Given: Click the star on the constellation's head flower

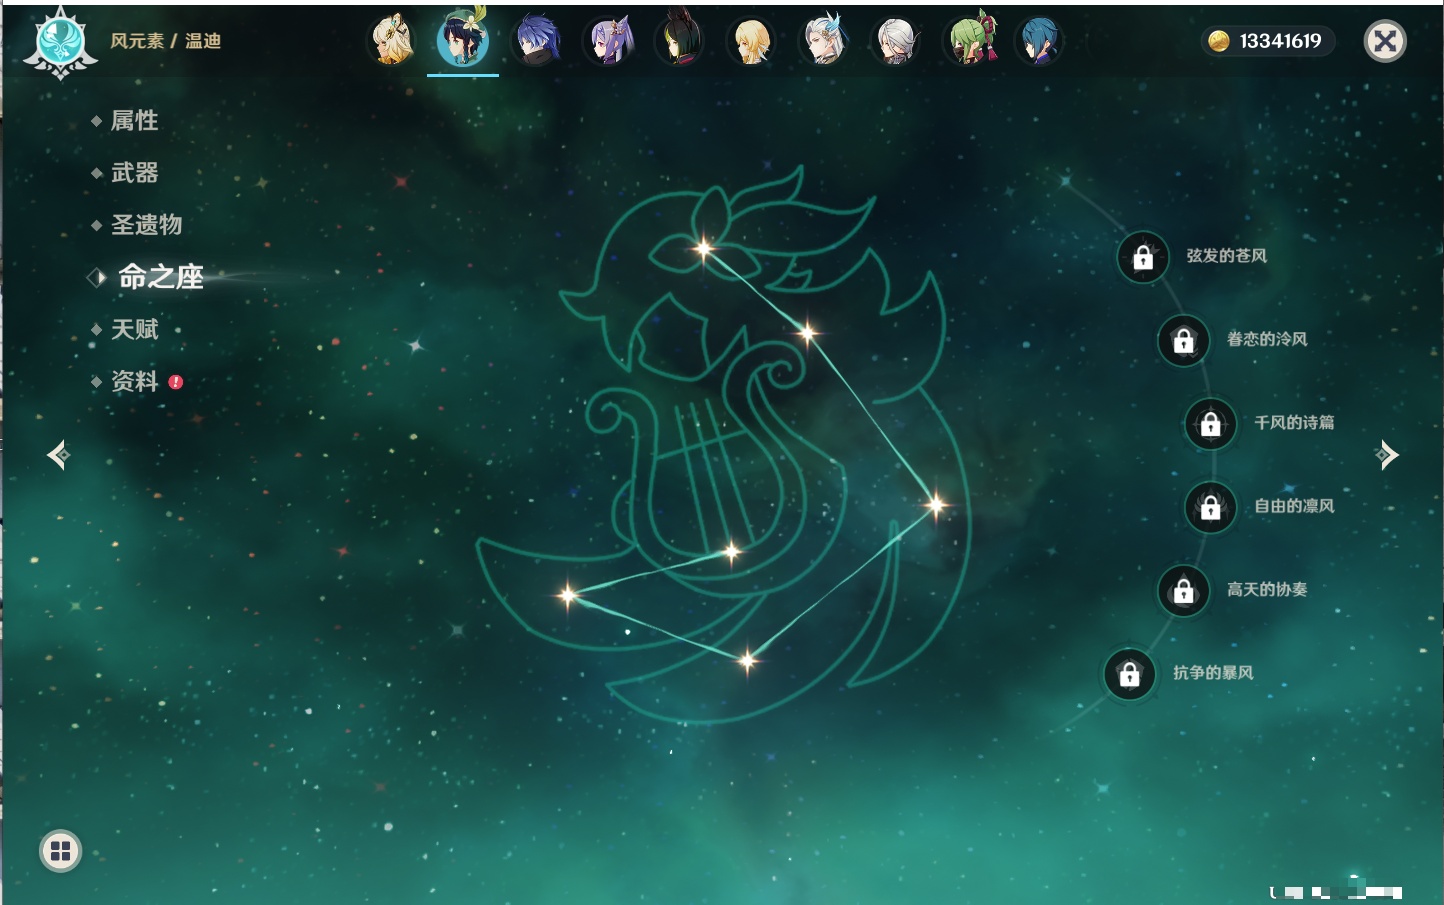Looking at the screenshot, I should (704, 248).
